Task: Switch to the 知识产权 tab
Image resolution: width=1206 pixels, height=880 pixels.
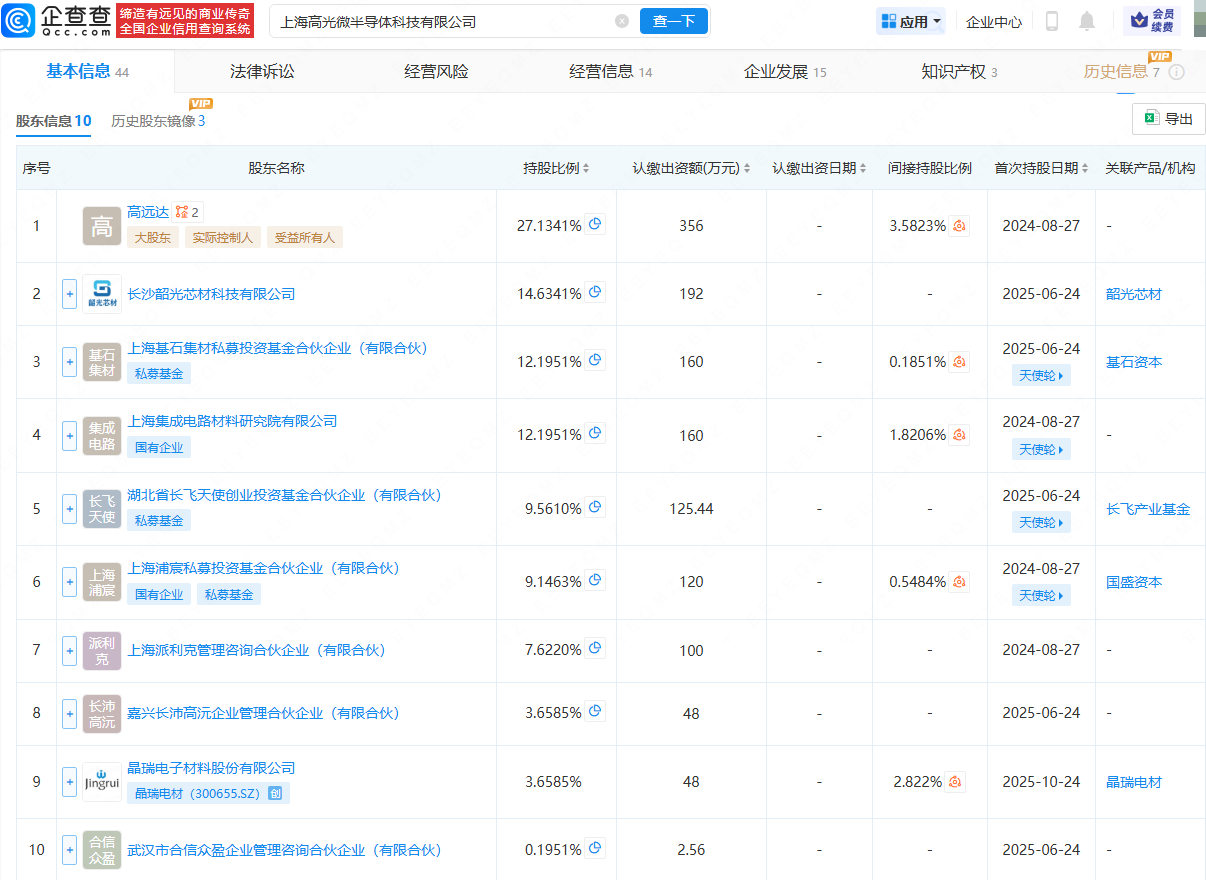Action: click(x=958, y=71)
